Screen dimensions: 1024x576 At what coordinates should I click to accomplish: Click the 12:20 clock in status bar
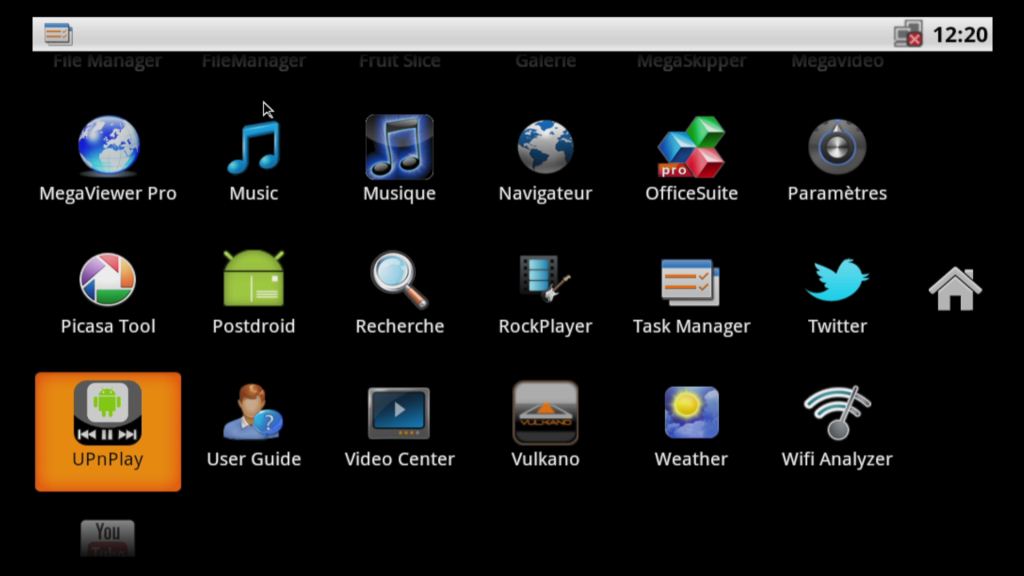click(960, 35)
